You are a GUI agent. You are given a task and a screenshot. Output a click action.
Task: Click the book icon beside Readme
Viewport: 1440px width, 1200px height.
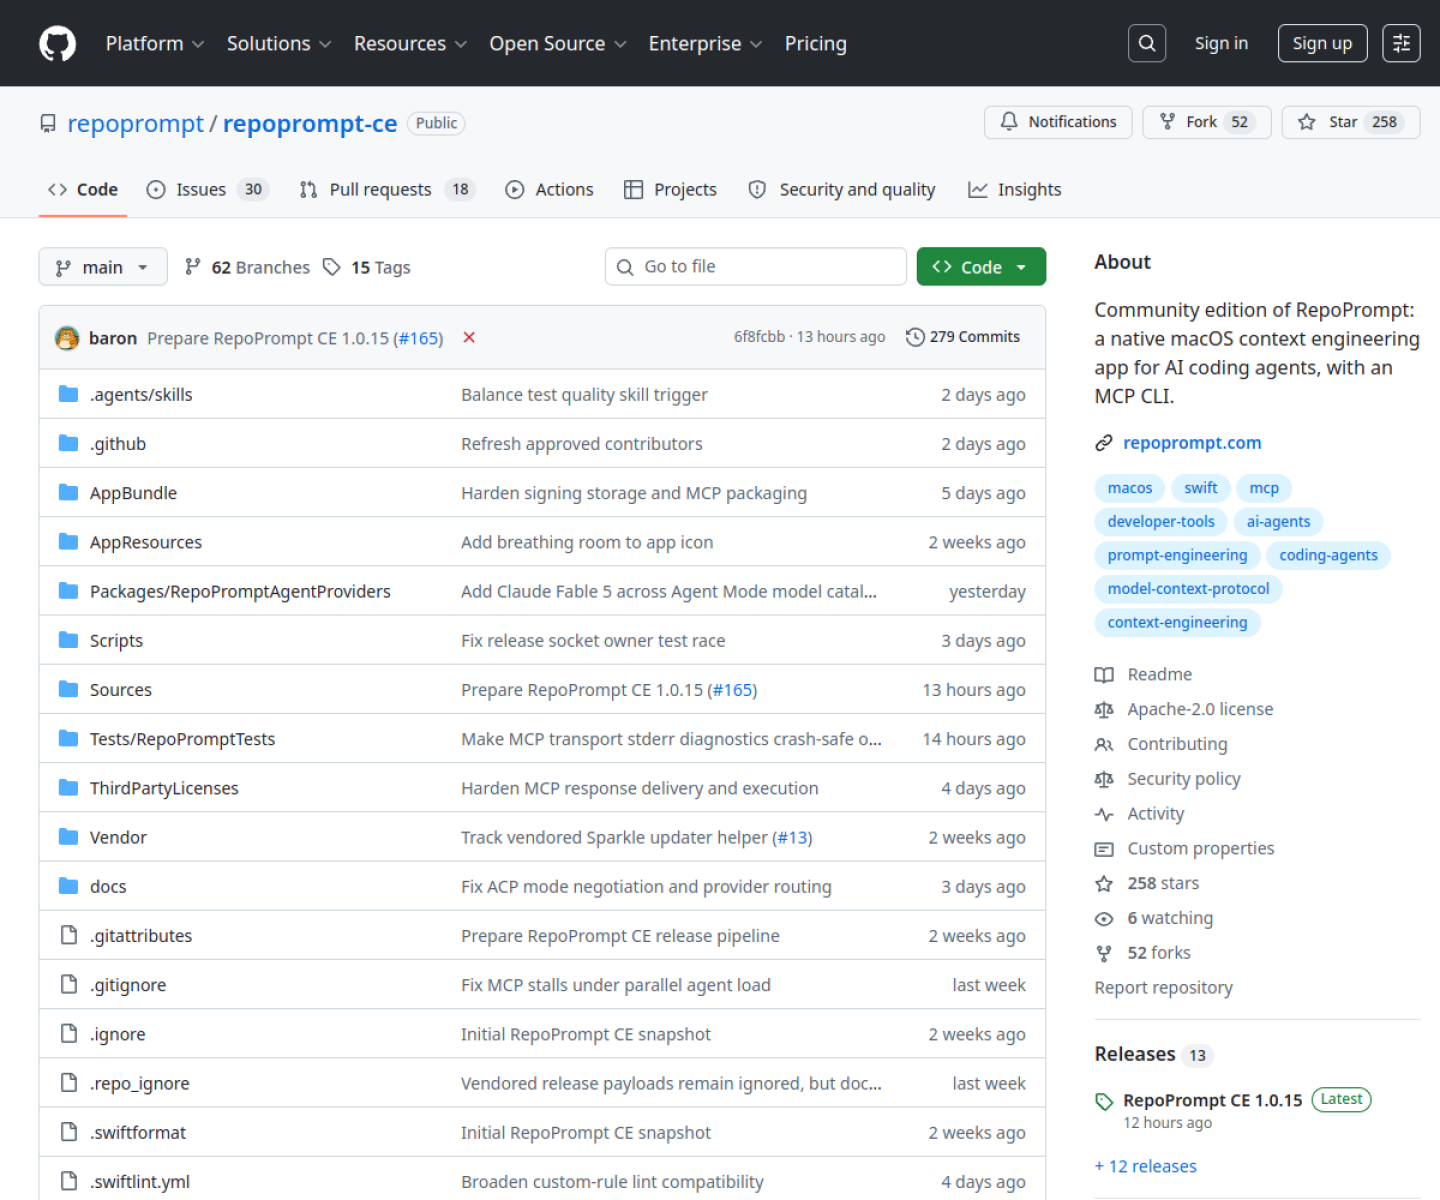1104,675
